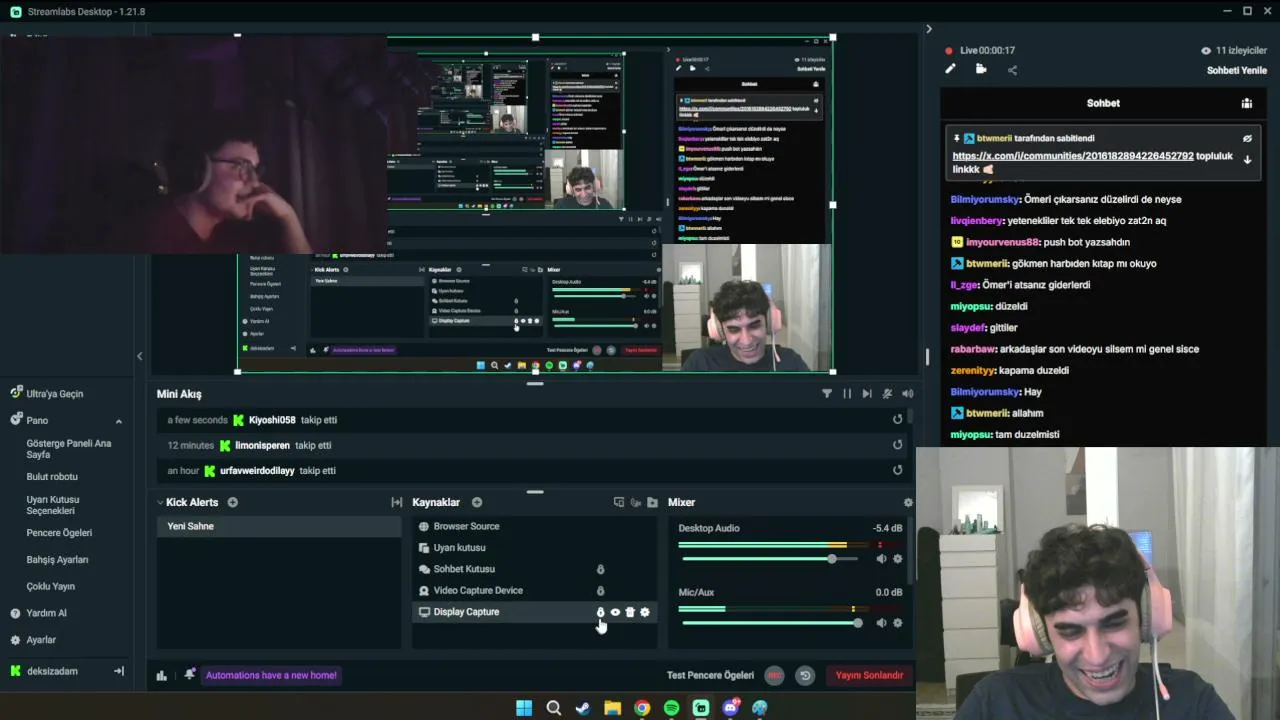1280x720 pixels.
Task: Collapse the chat panel with the arrow
Action: [x=928, y=29]
